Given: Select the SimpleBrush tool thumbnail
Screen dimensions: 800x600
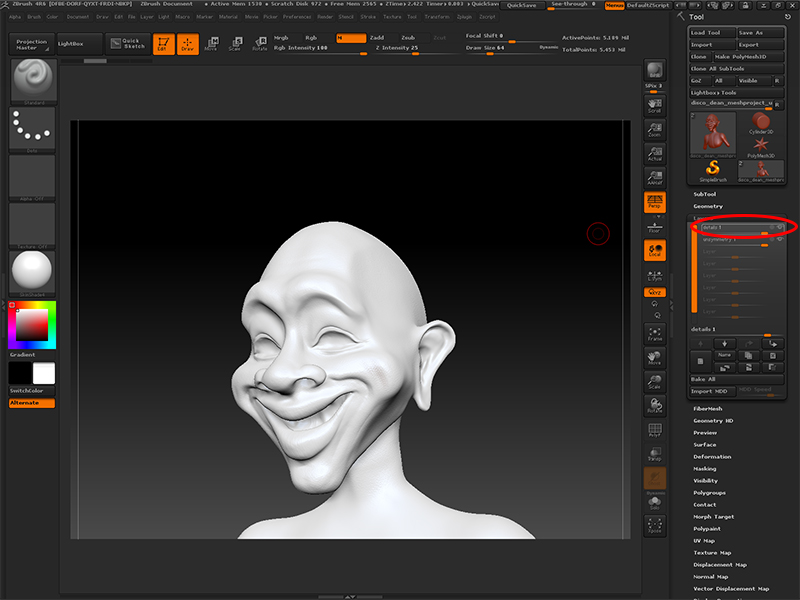Looking at the screenshot, I should [713, 171].
